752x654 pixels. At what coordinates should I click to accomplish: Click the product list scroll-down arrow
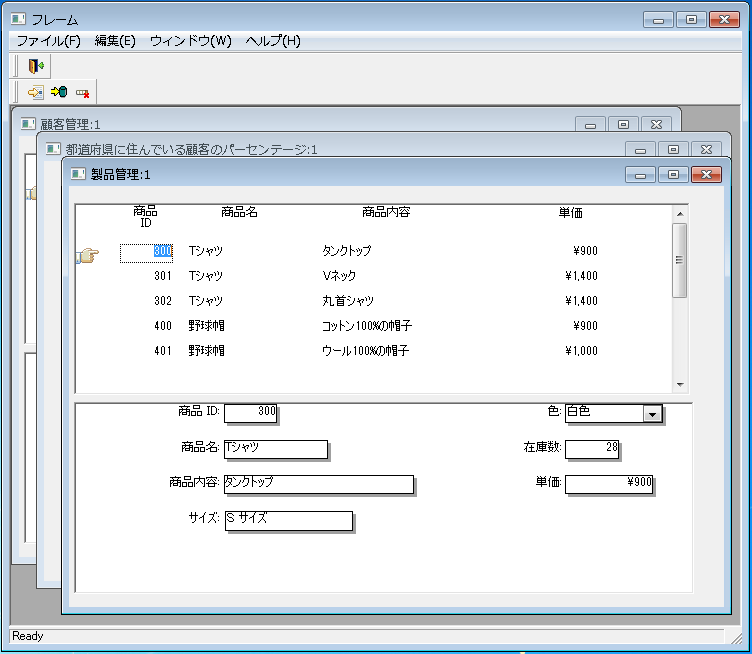[680, 385]
